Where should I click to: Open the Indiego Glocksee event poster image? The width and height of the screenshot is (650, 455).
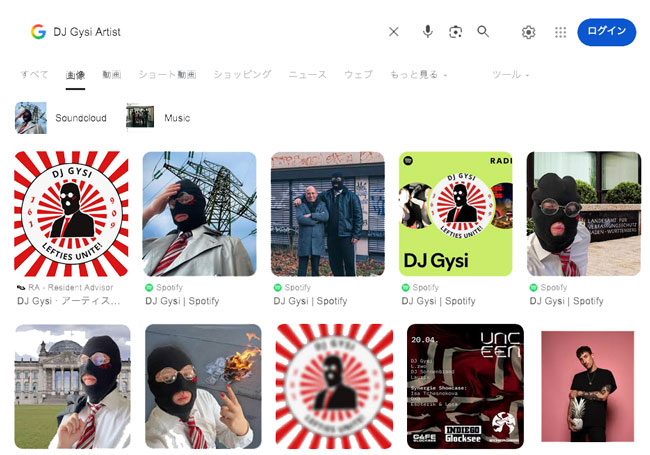(x=465, y=386)
